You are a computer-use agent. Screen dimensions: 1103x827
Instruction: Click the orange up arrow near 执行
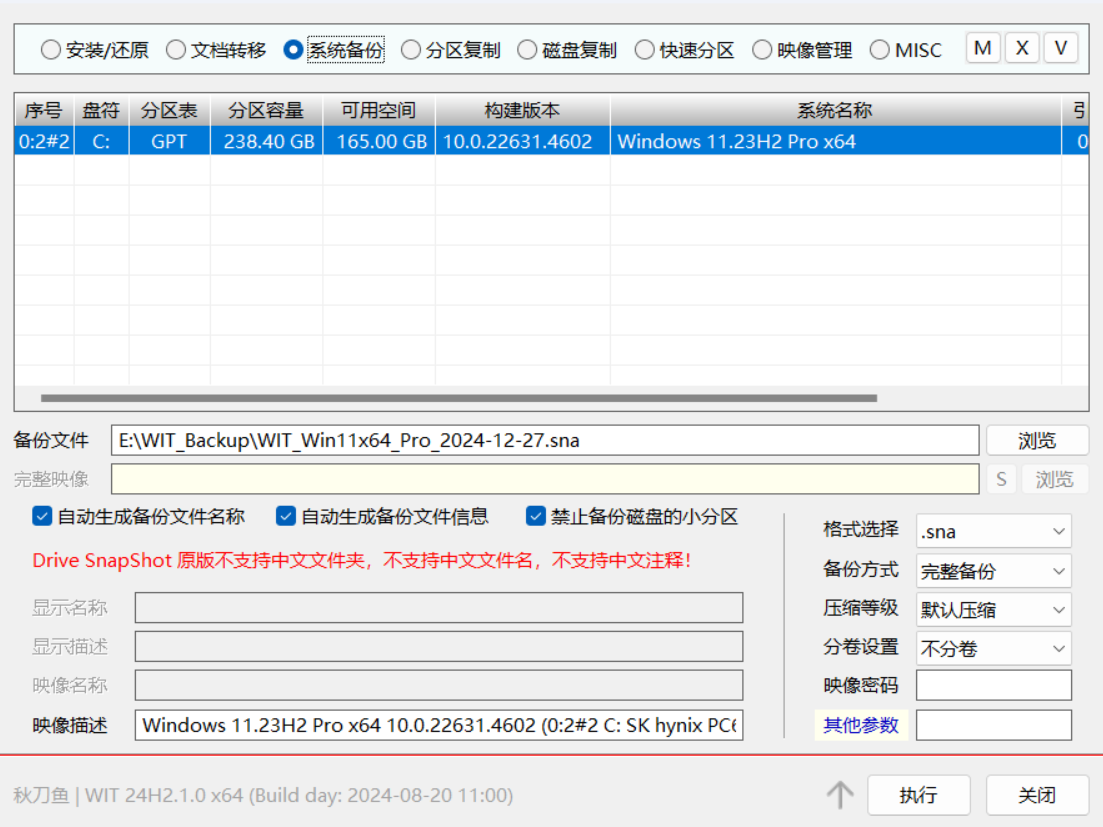click(840, 795)
